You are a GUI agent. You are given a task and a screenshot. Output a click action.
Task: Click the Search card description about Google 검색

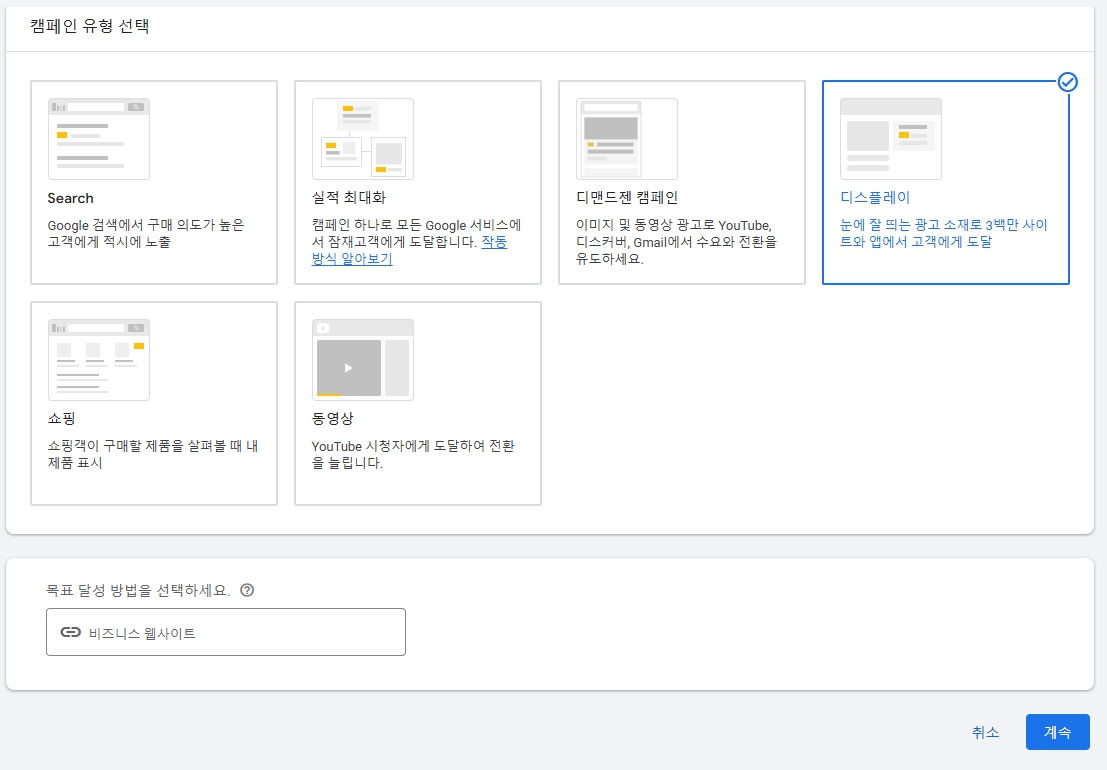[145, 234]
